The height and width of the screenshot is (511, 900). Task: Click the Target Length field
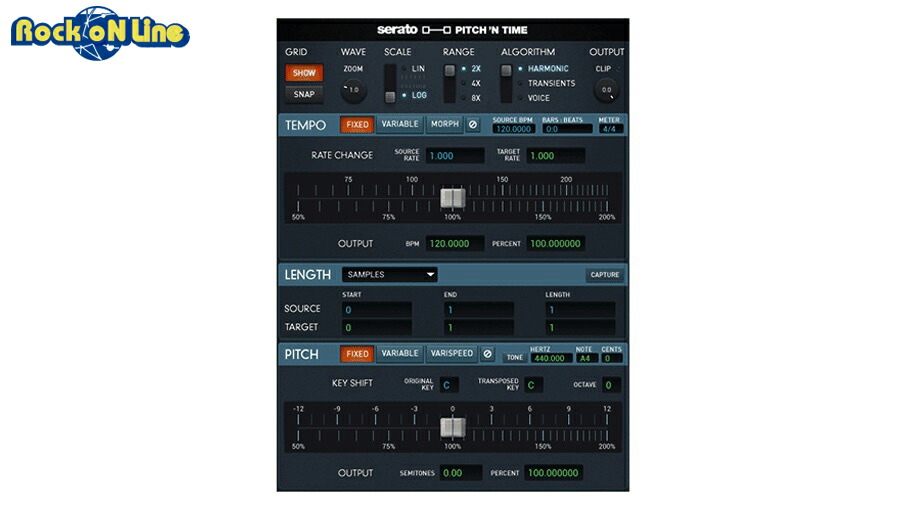[580, 328]
